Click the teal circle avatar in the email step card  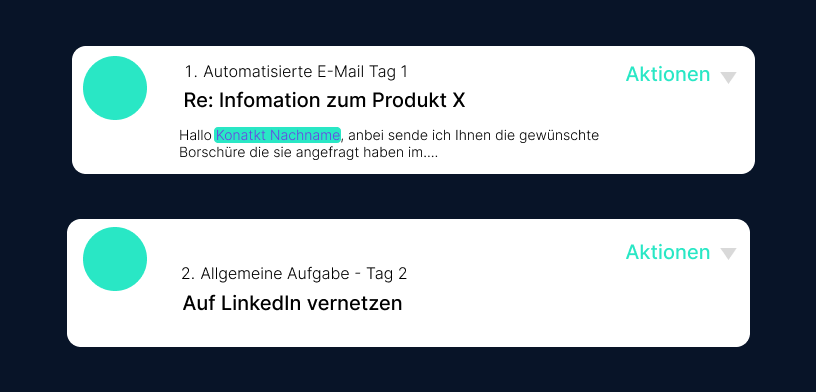(x=115, y=88)
